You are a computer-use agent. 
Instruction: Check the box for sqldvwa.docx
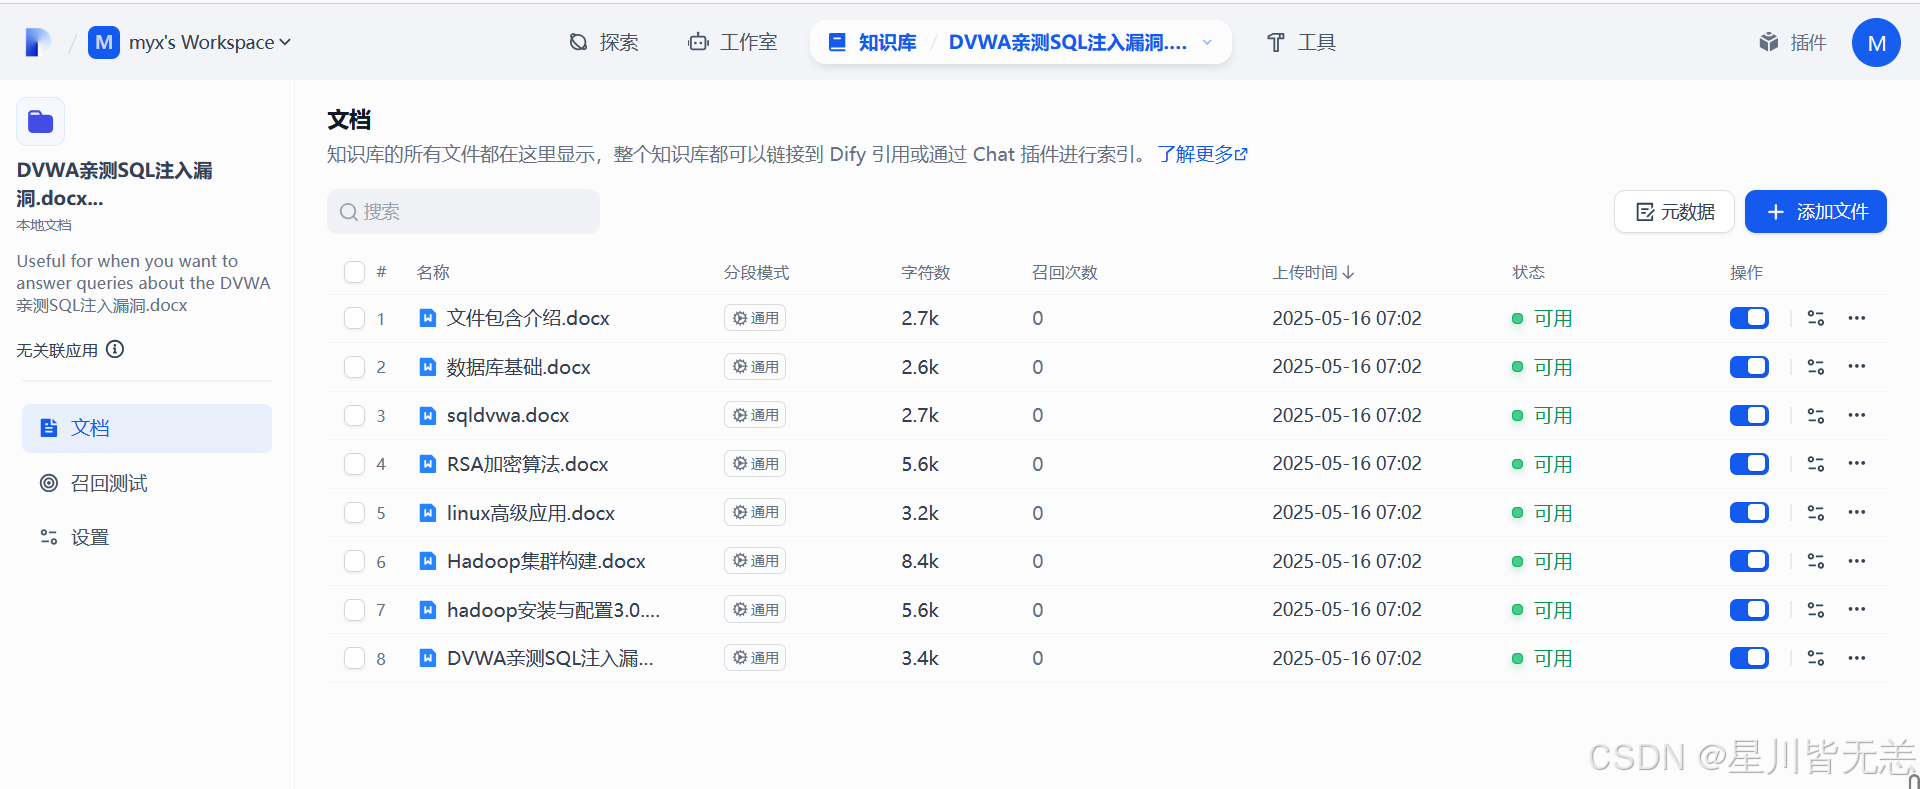click(x=354, y=415)
